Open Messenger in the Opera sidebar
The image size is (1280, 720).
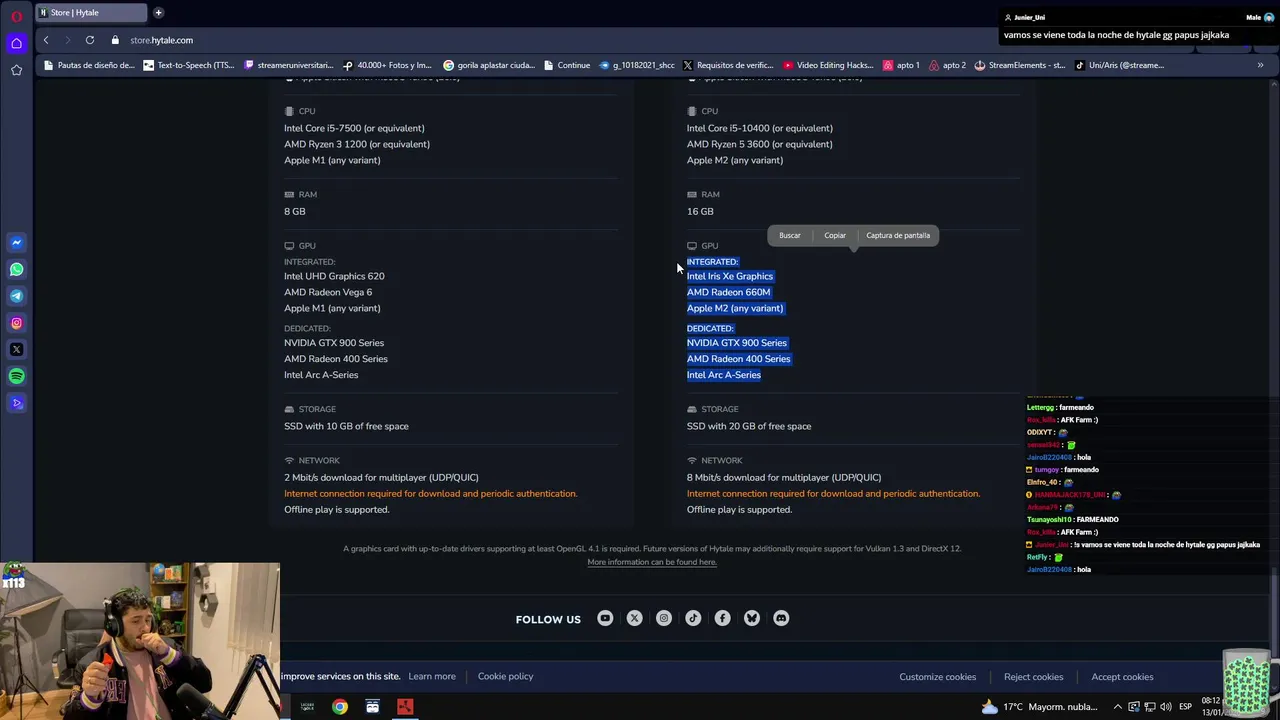pos(16,243)
